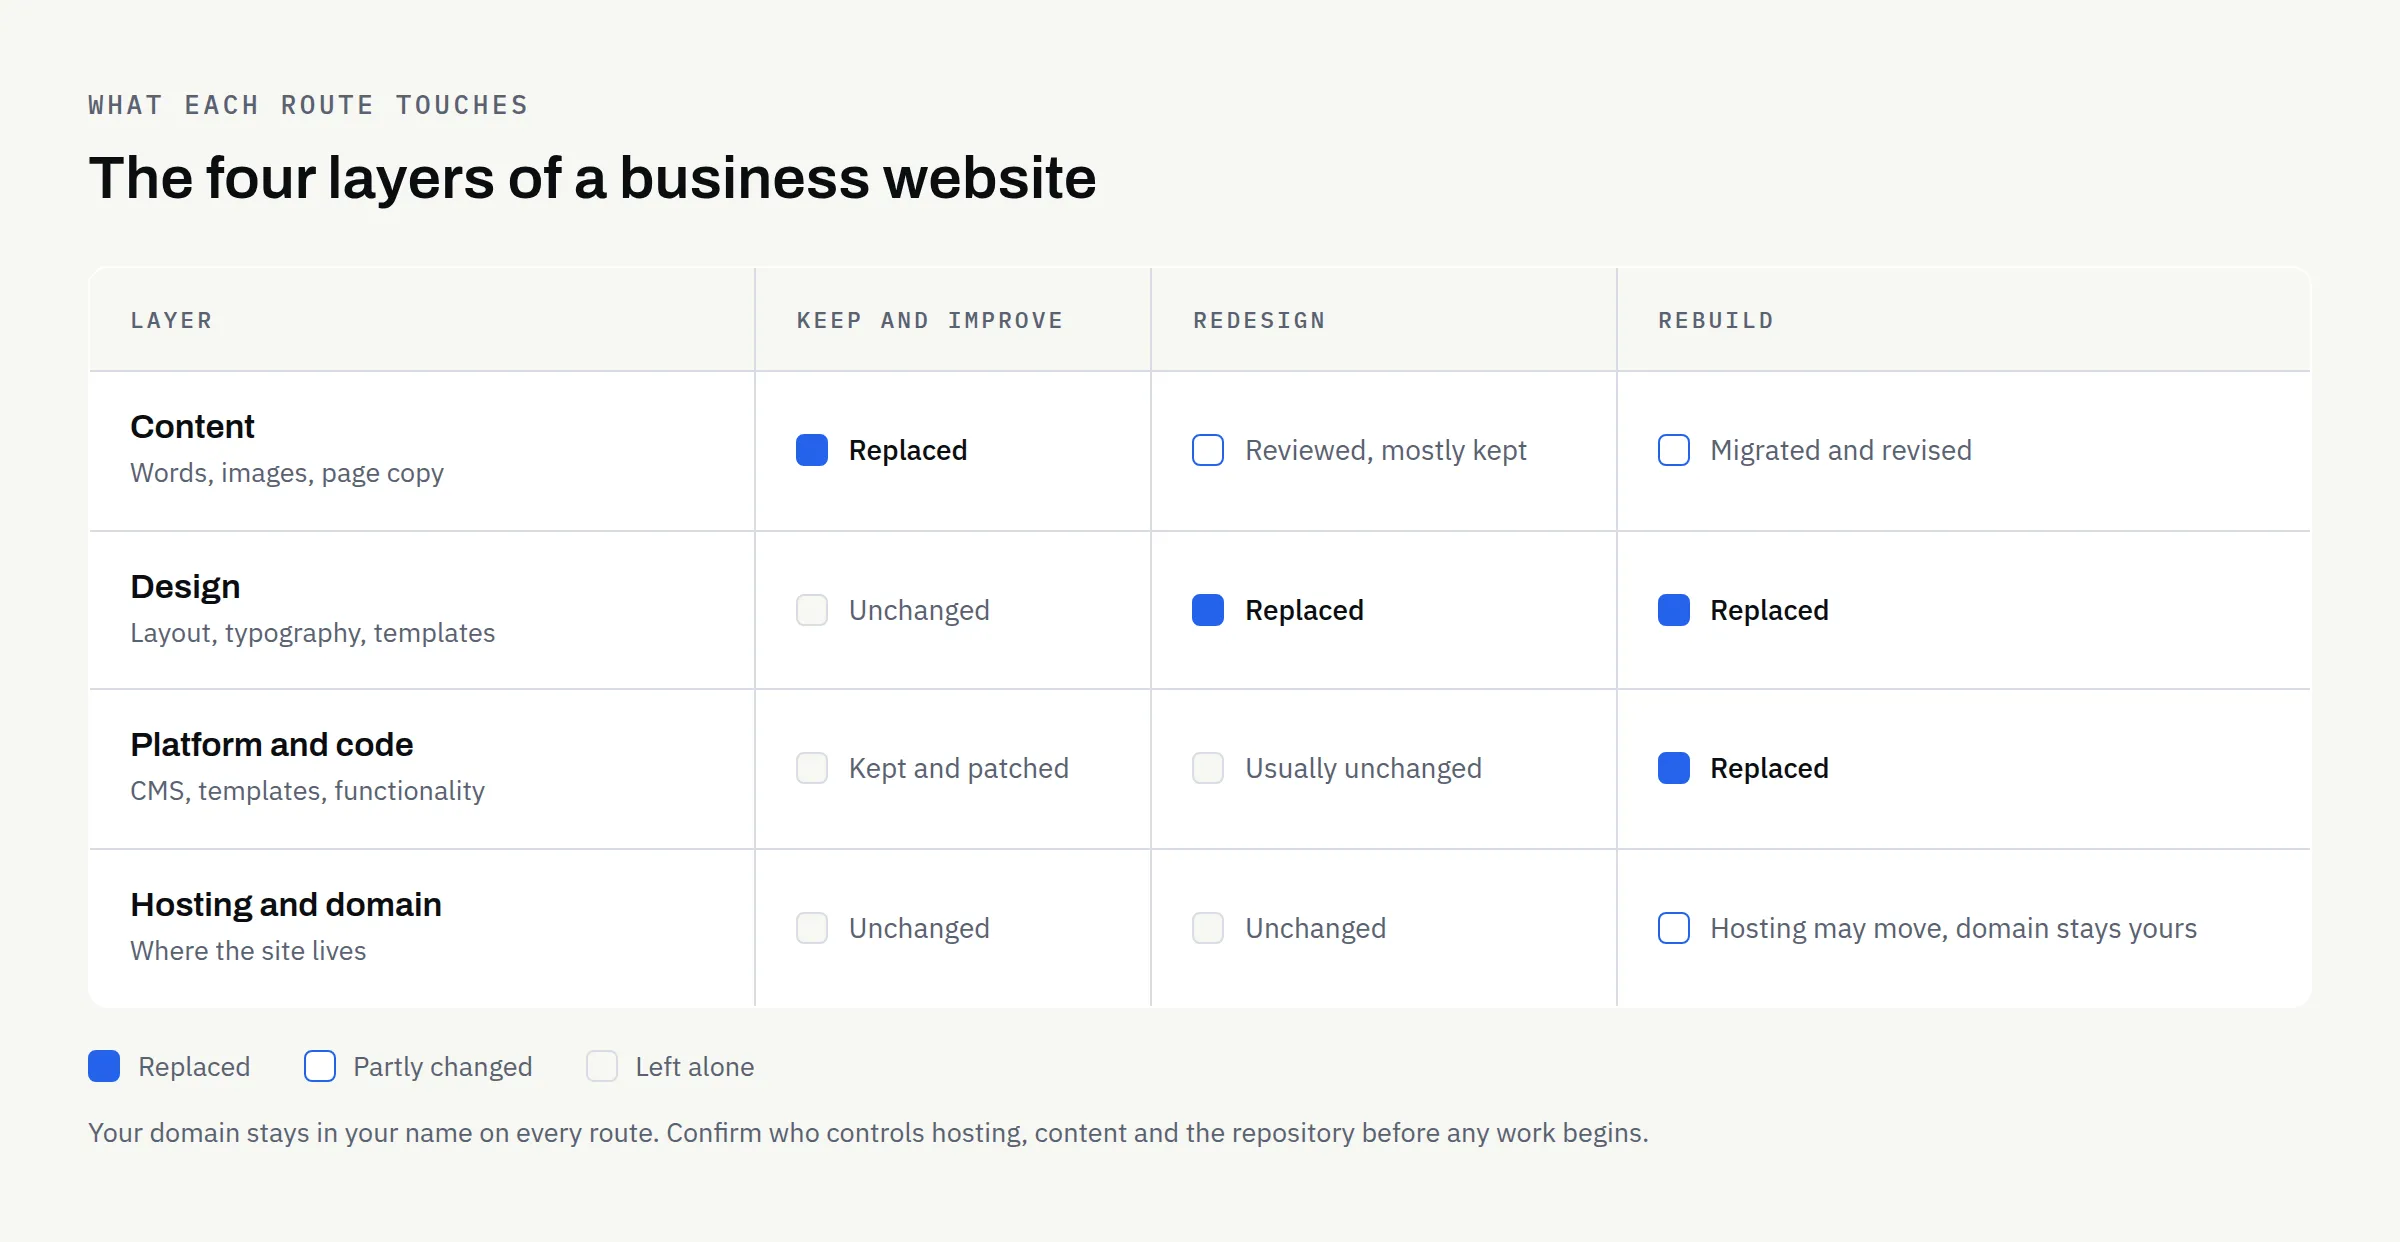The height and width of the screenshot is (1242, 2400).
Task: Click the Left alone legend swatch
Action: [x=602, y=1066]
